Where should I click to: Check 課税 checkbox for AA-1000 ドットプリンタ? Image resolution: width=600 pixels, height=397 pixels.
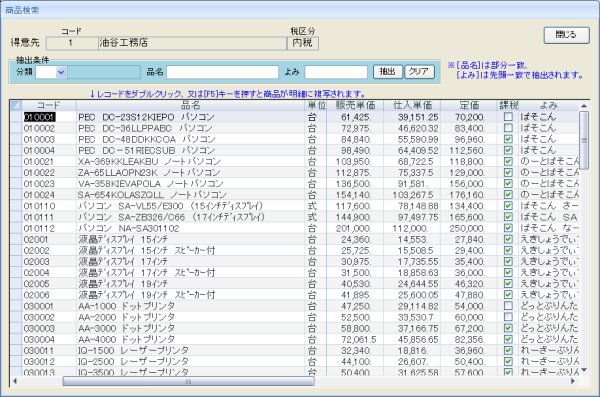(x=508, y=306)
